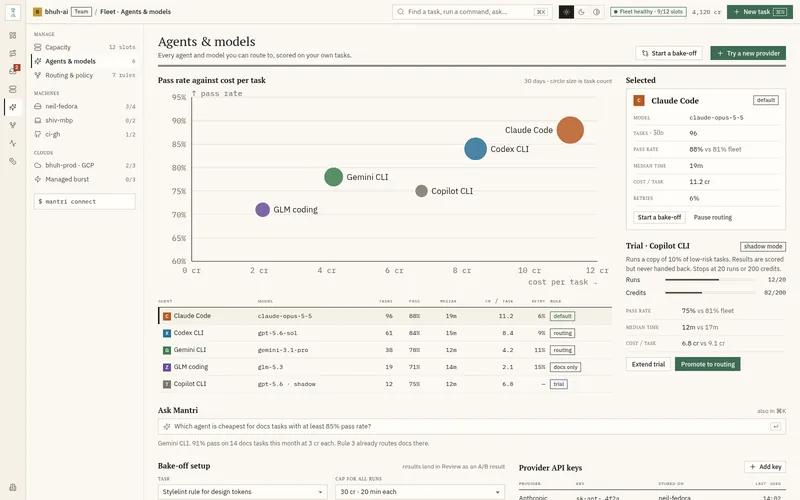
Task: Open the stacked-servers capacity icon in left rail
Action: pyautogui.click(x=13, y=89)
